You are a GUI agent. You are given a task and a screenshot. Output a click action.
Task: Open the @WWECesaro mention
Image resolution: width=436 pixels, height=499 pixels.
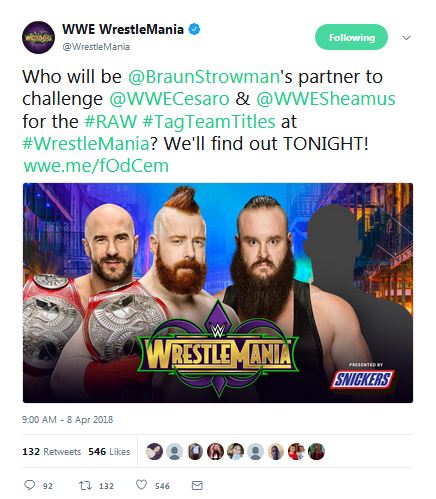coord(170,99)
